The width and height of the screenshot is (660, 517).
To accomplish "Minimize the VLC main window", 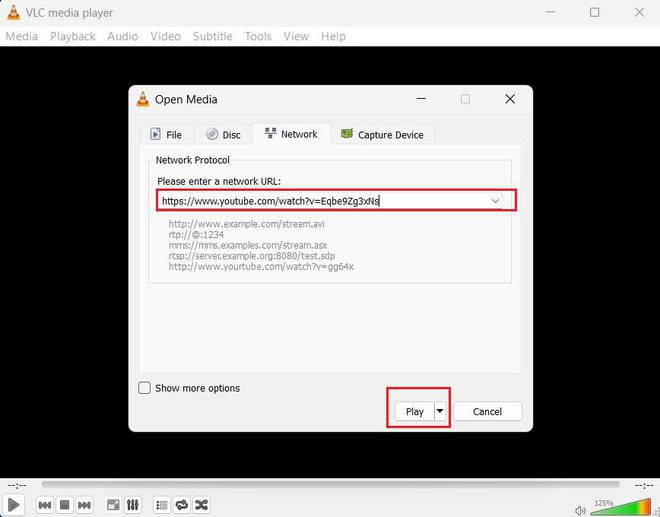I will click(x=551, y=12).
